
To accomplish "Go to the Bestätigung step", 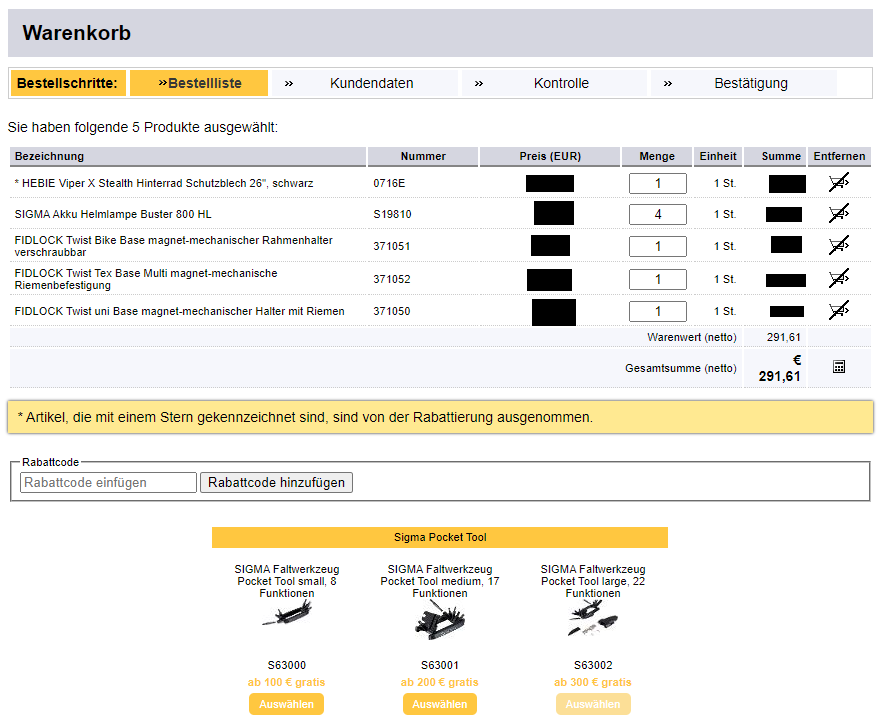I will point(744,83).
